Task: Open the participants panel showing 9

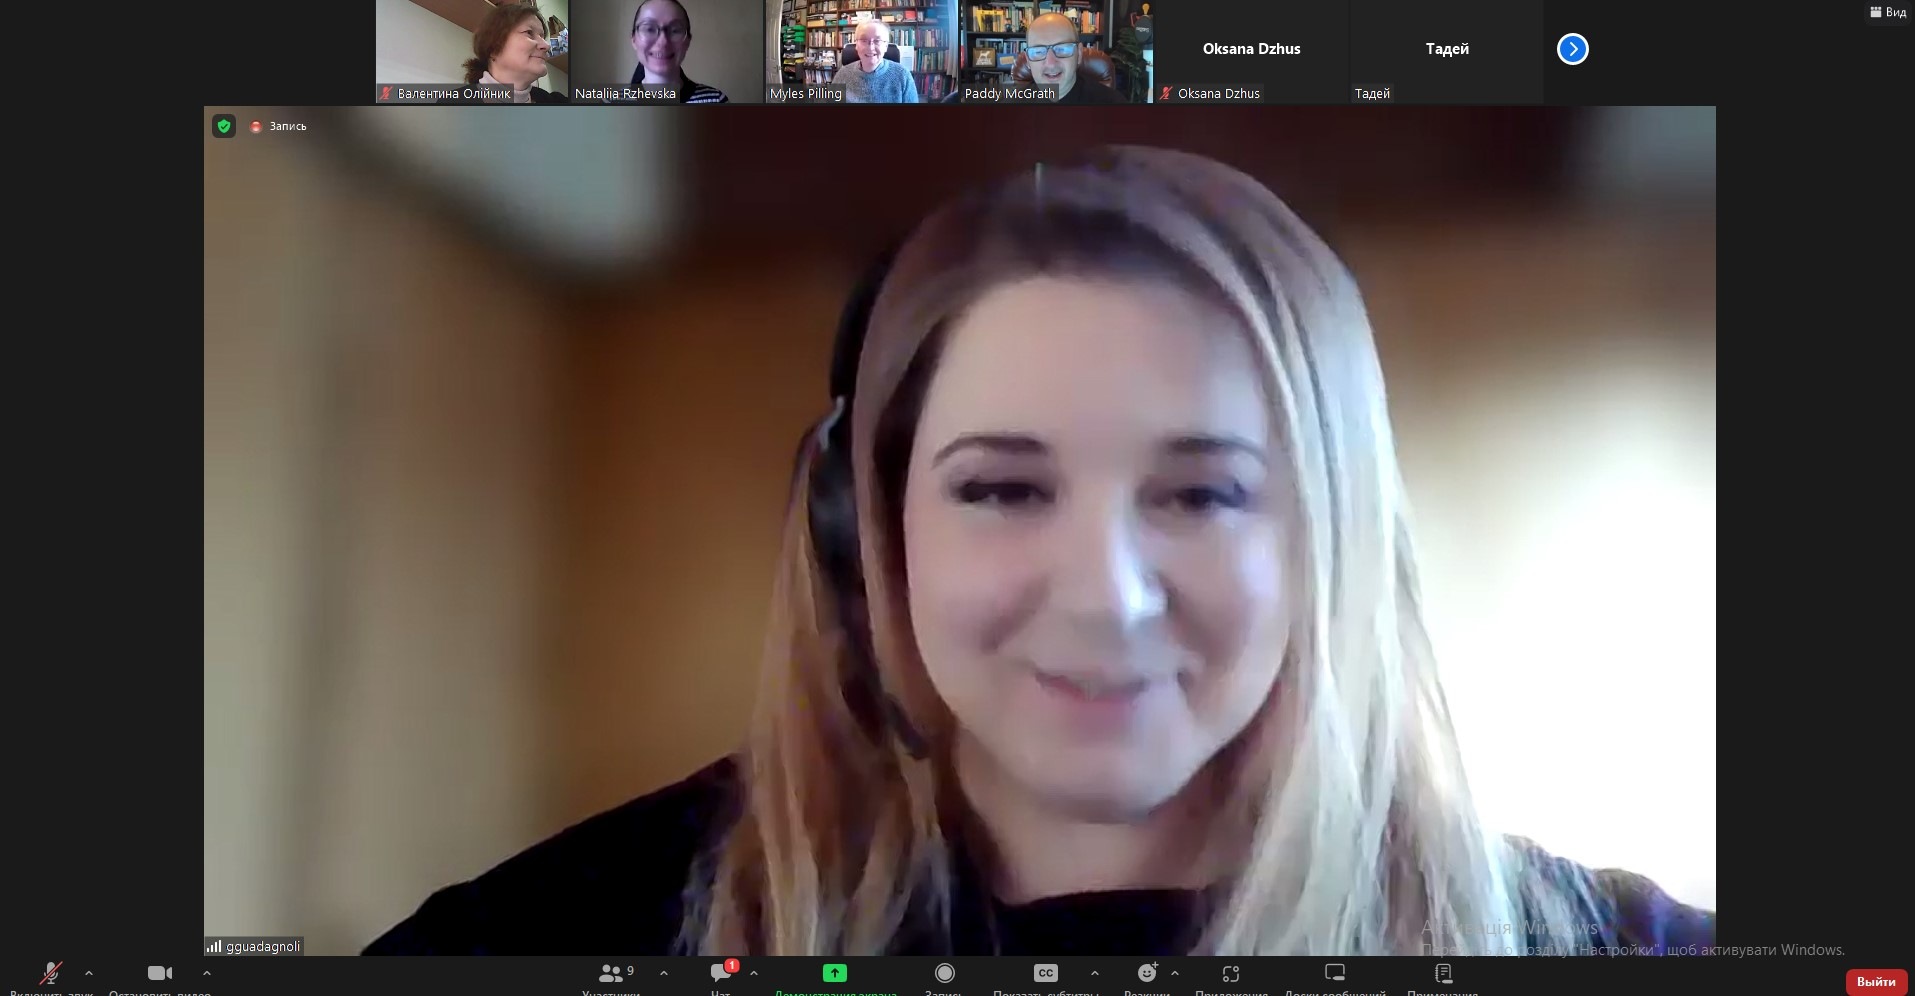Action: (616, 973)
